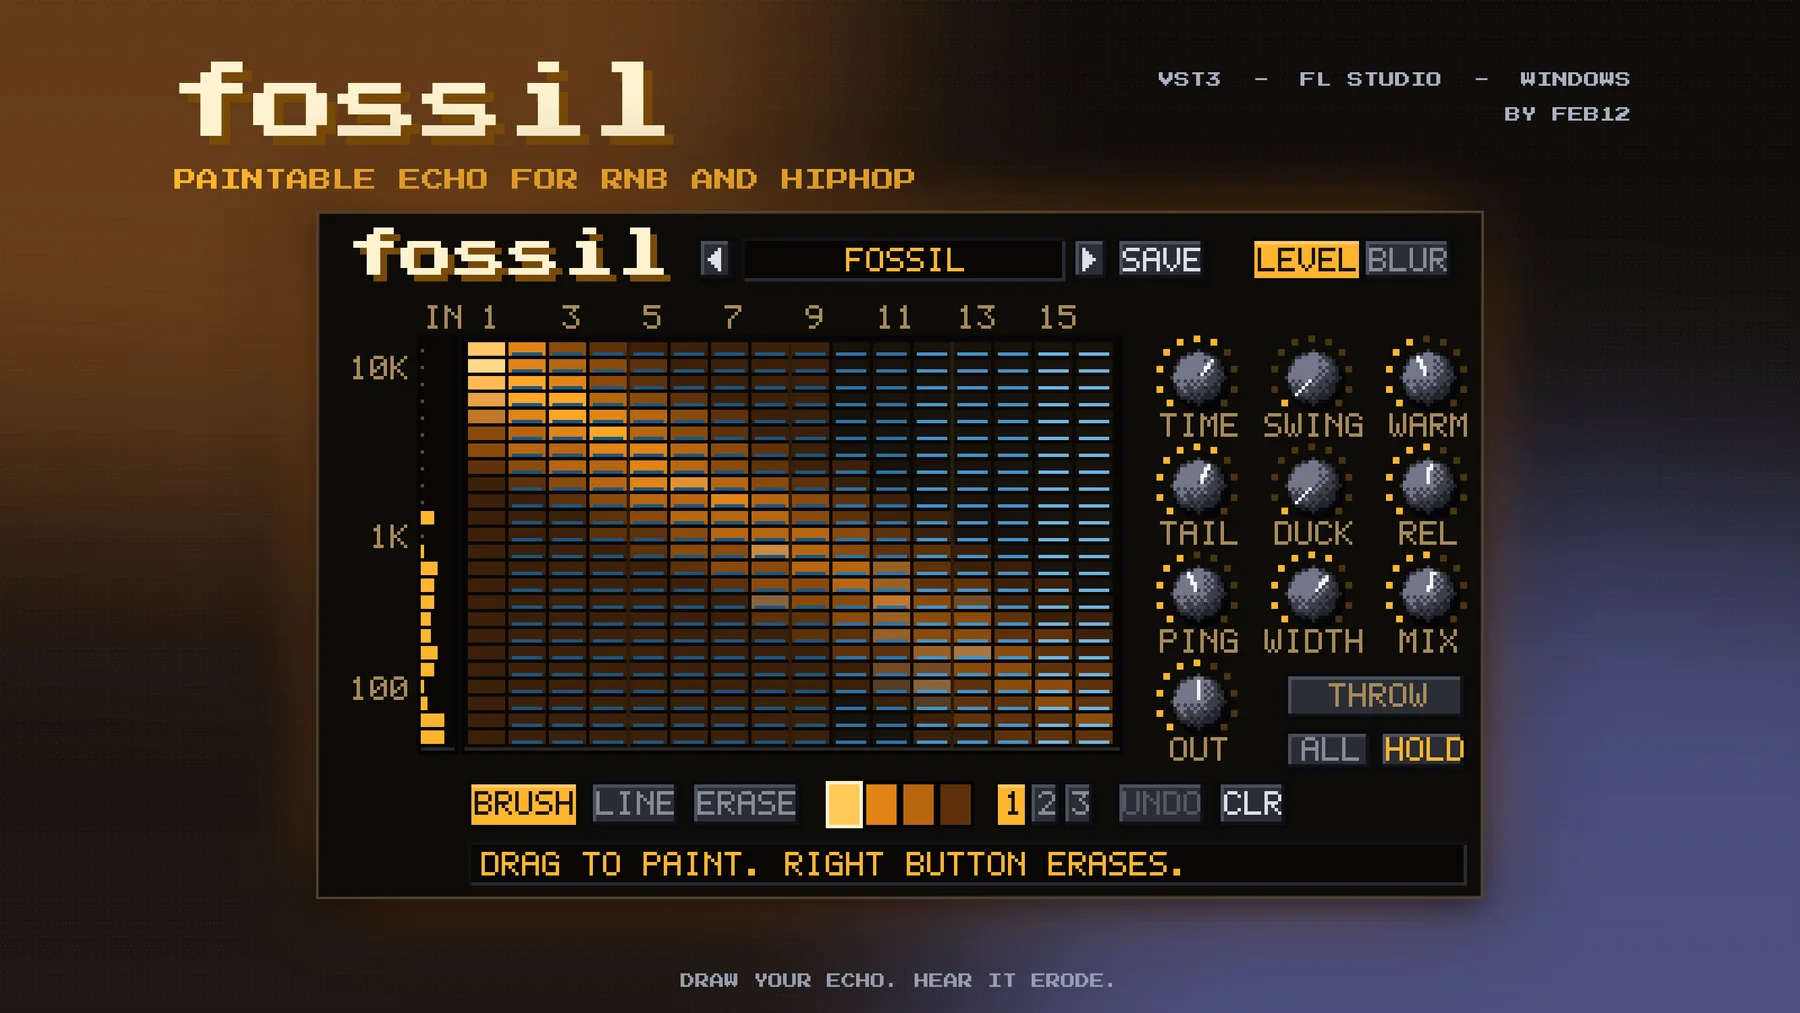Go to next preset with right arrow
The width and height of the screenshot is (1800, 1013).
click(x=1088, y=260)
